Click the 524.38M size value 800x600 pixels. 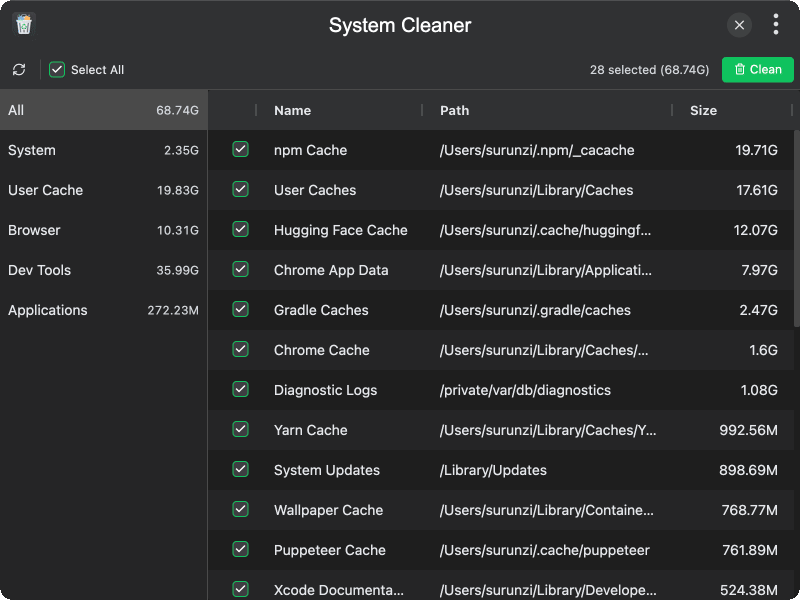[749, 590]
